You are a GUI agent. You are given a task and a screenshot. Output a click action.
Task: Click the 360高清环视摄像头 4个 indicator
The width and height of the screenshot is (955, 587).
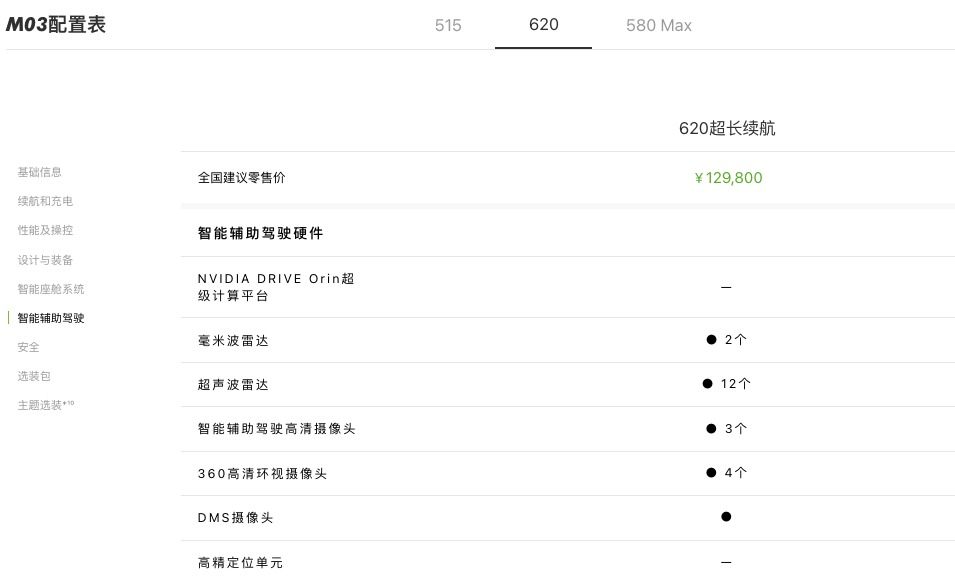[x=727, y=473]
